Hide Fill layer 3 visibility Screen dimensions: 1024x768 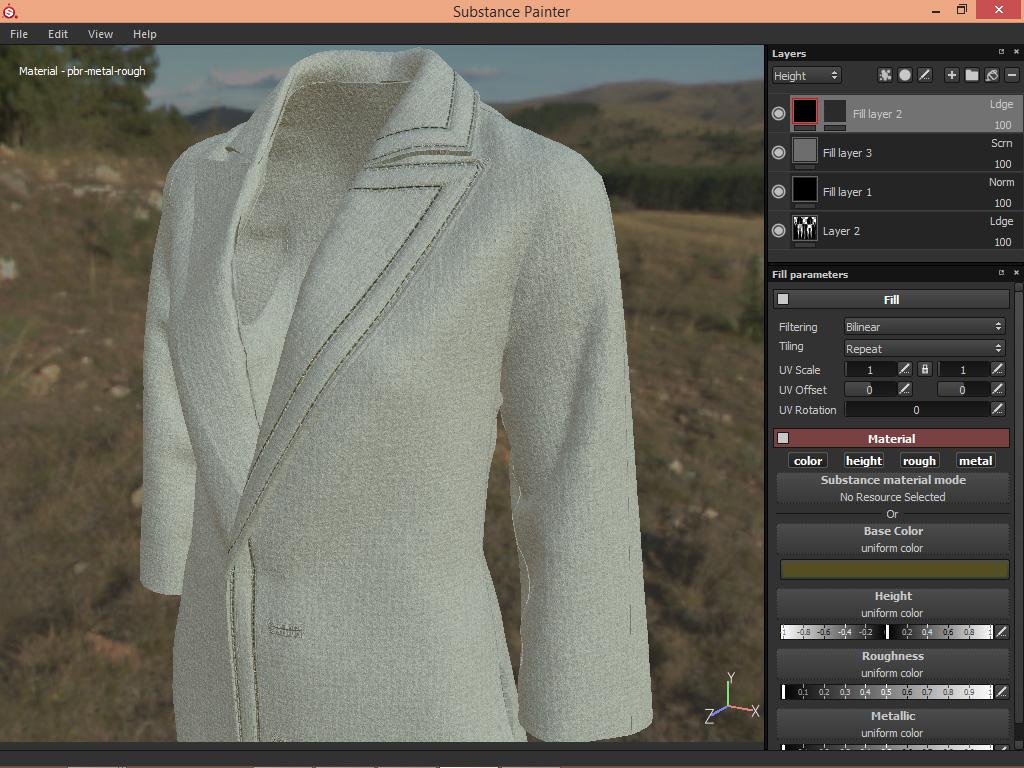[779, 152]
